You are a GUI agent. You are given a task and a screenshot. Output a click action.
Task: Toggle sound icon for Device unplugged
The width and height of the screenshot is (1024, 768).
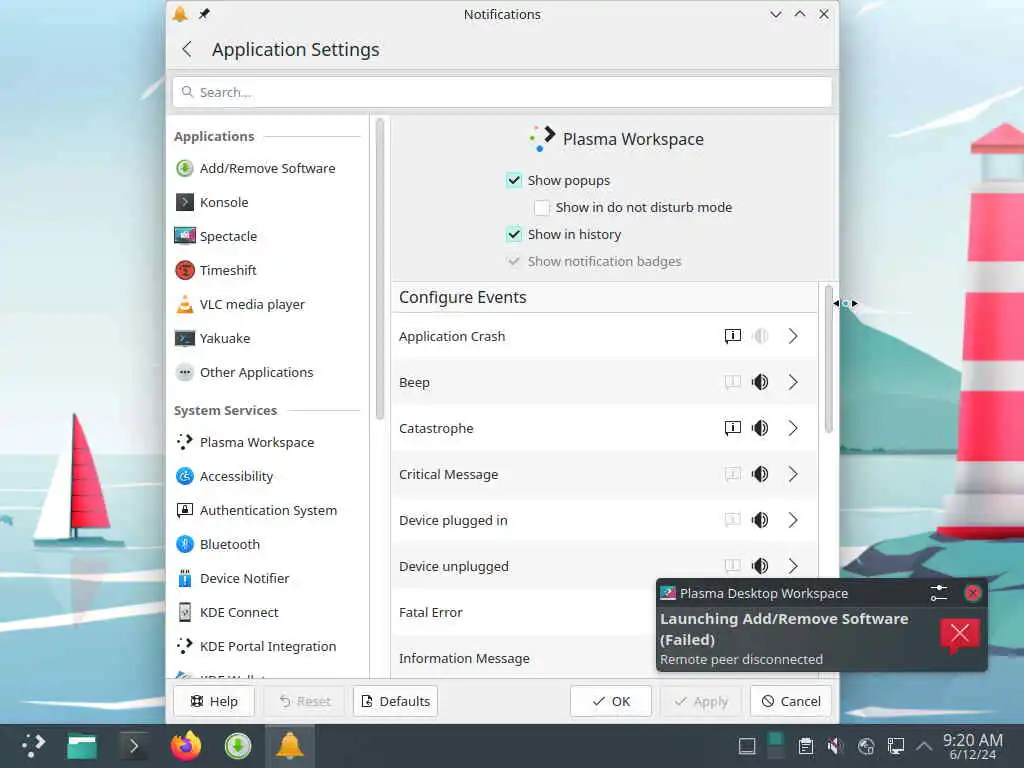760,566
